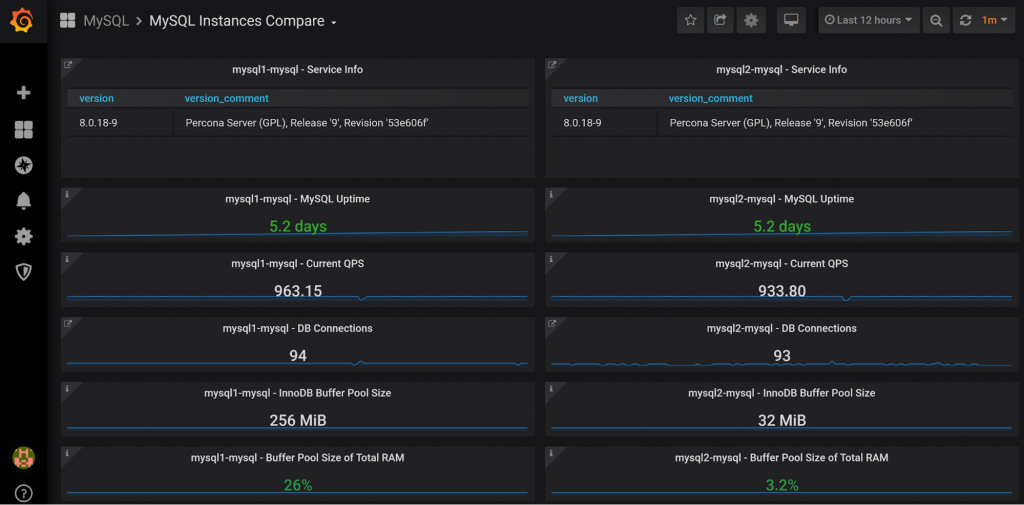This screenshot has height=505, width=1024.
Task: Open the Last 12 hours time picker
Action: pyautogui.click(x=868, y=21)
